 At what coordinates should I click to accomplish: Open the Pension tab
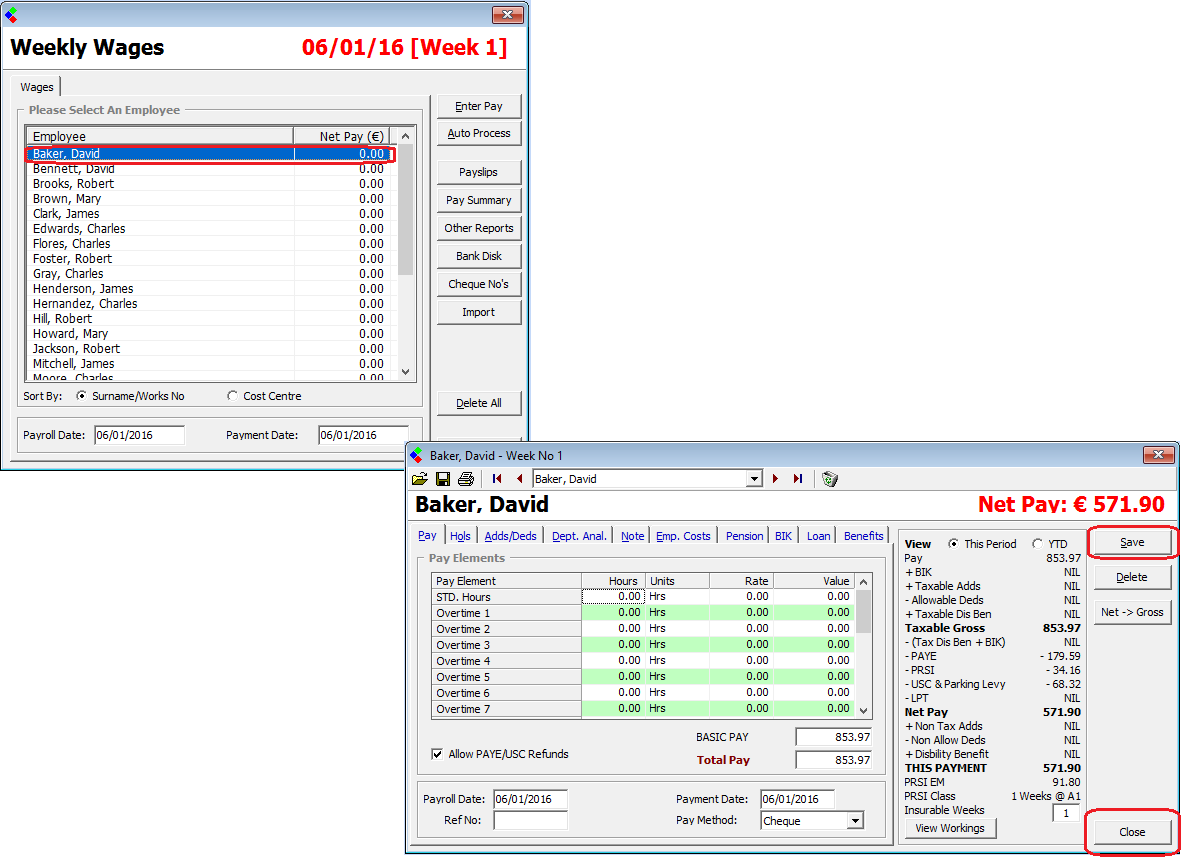click(x=744, y=536)
